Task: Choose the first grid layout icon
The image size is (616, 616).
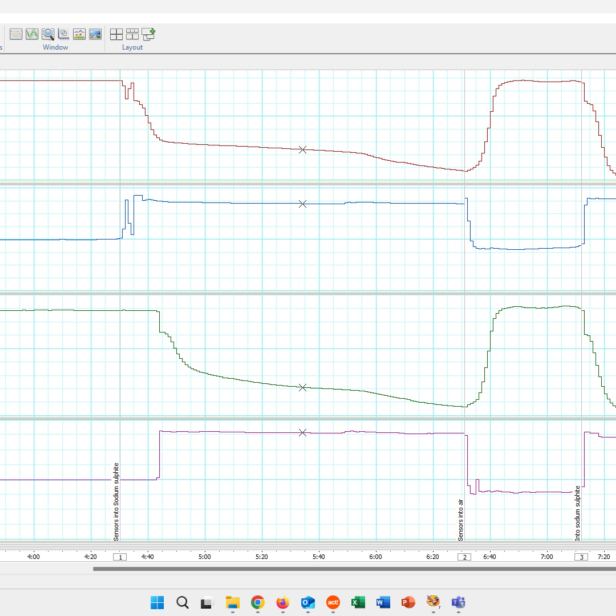Action: point(117,34)
